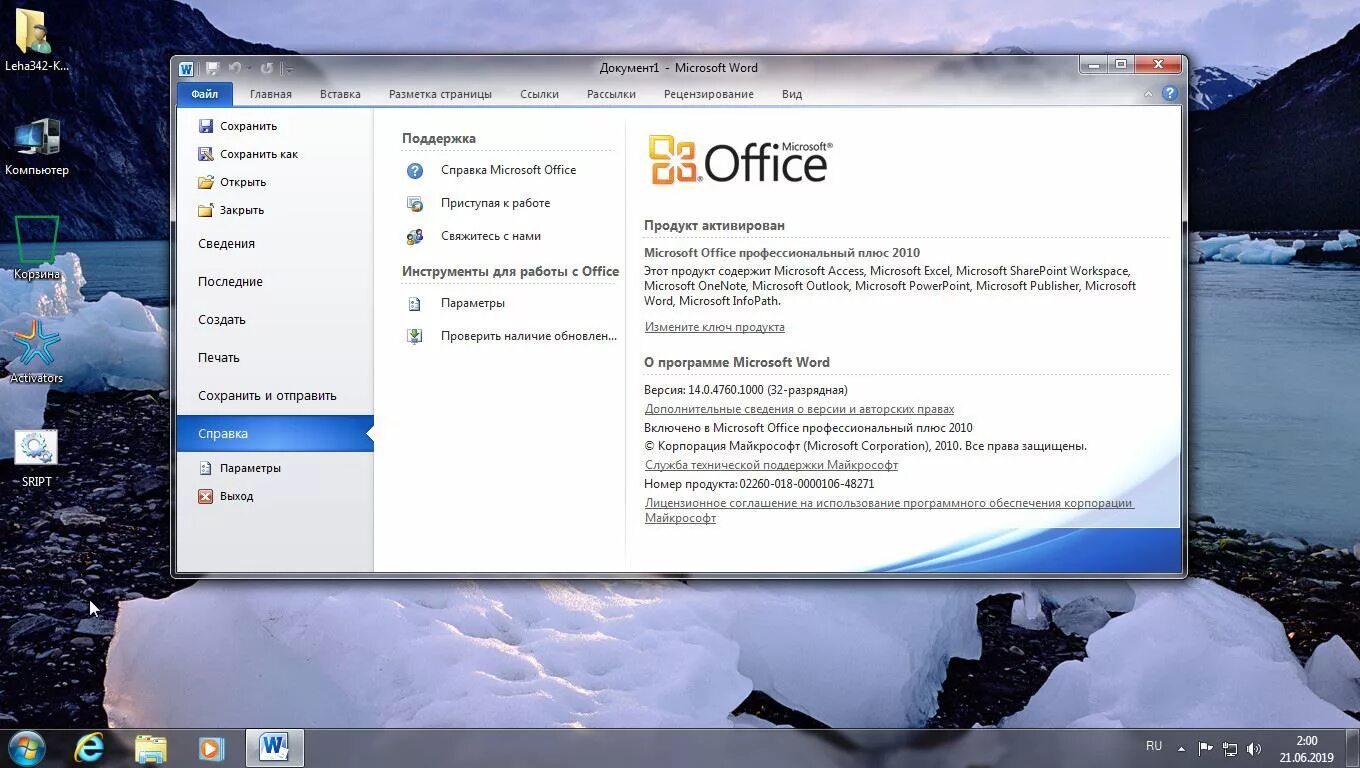Screen dimensions: 1360x768
Task: Select the highlighted Справка menu item
Action: click(275, 434)
